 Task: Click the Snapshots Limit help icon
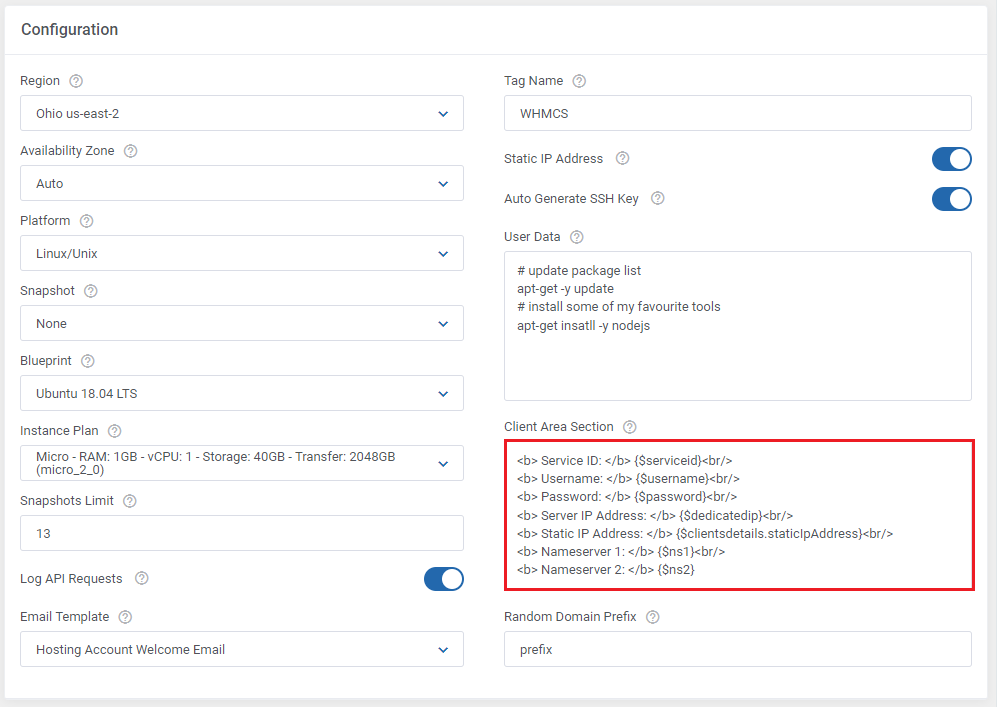(x=130, y=500)
